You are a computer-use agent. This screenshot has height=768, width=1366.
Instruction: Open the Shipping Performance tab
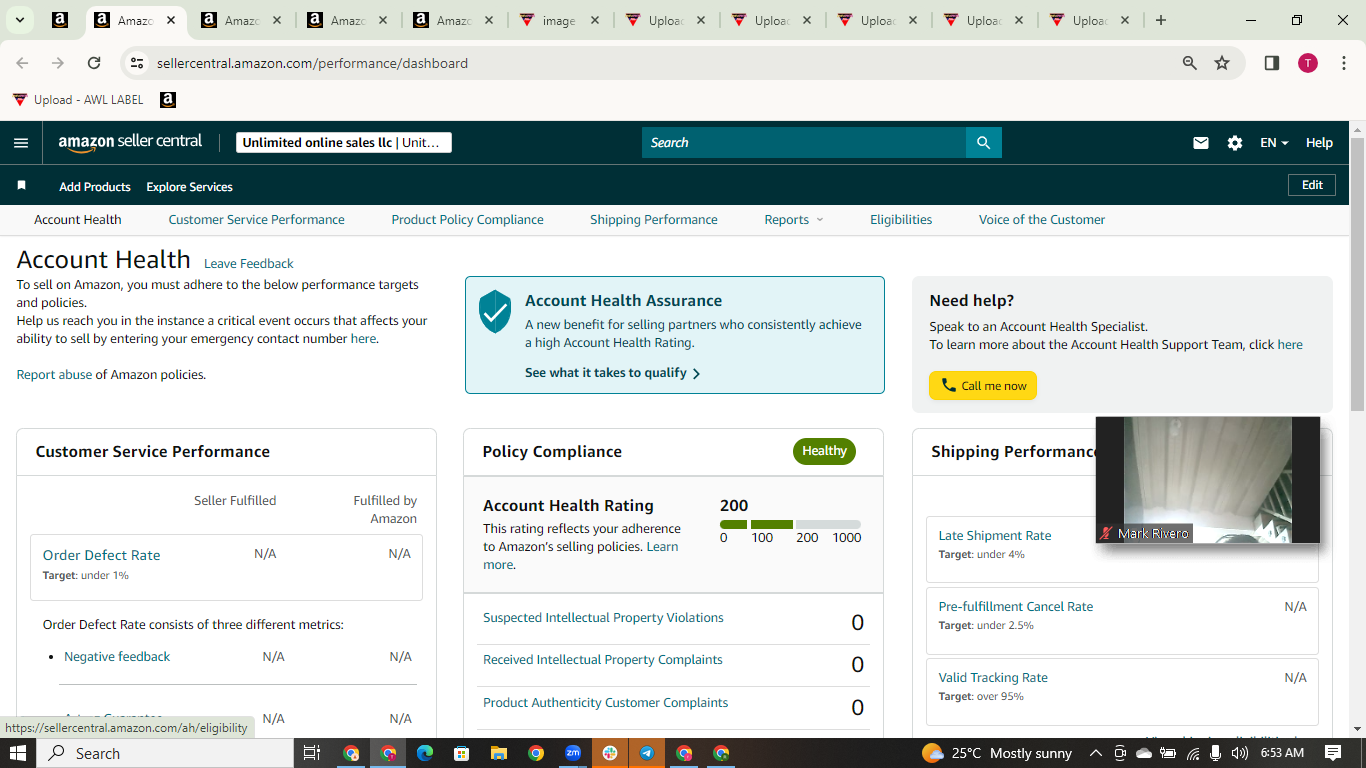click(x=654, y=220)
